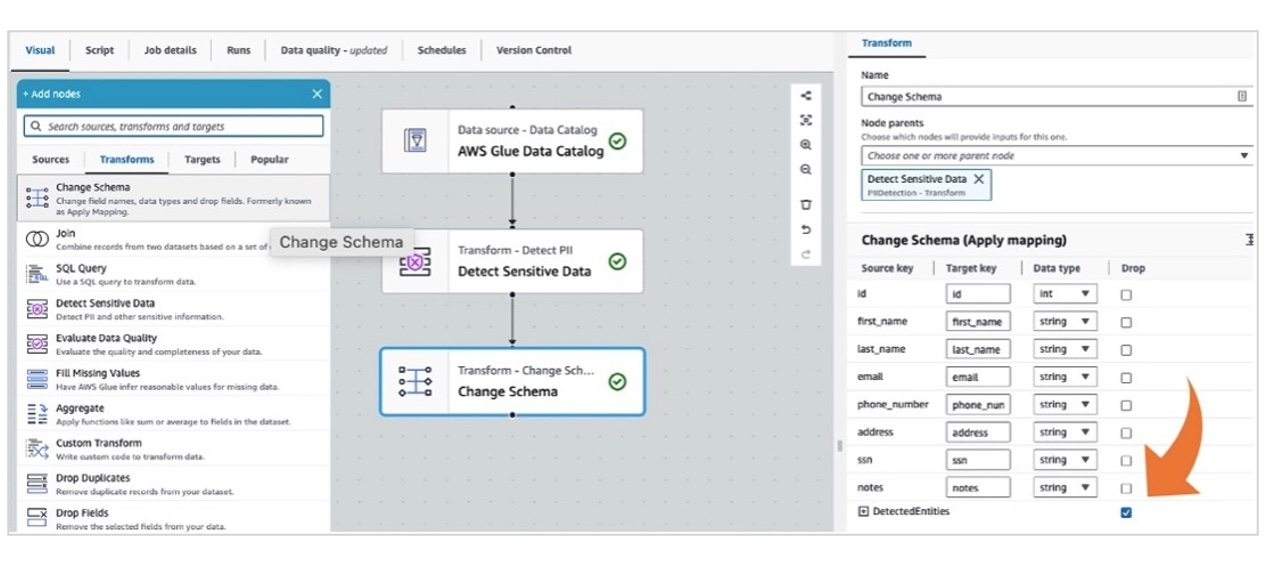The width and height of the screenshot is (1266, 562).
Task: Click the Evaluate Data Quality icon
Action: (x=37, y=344)
